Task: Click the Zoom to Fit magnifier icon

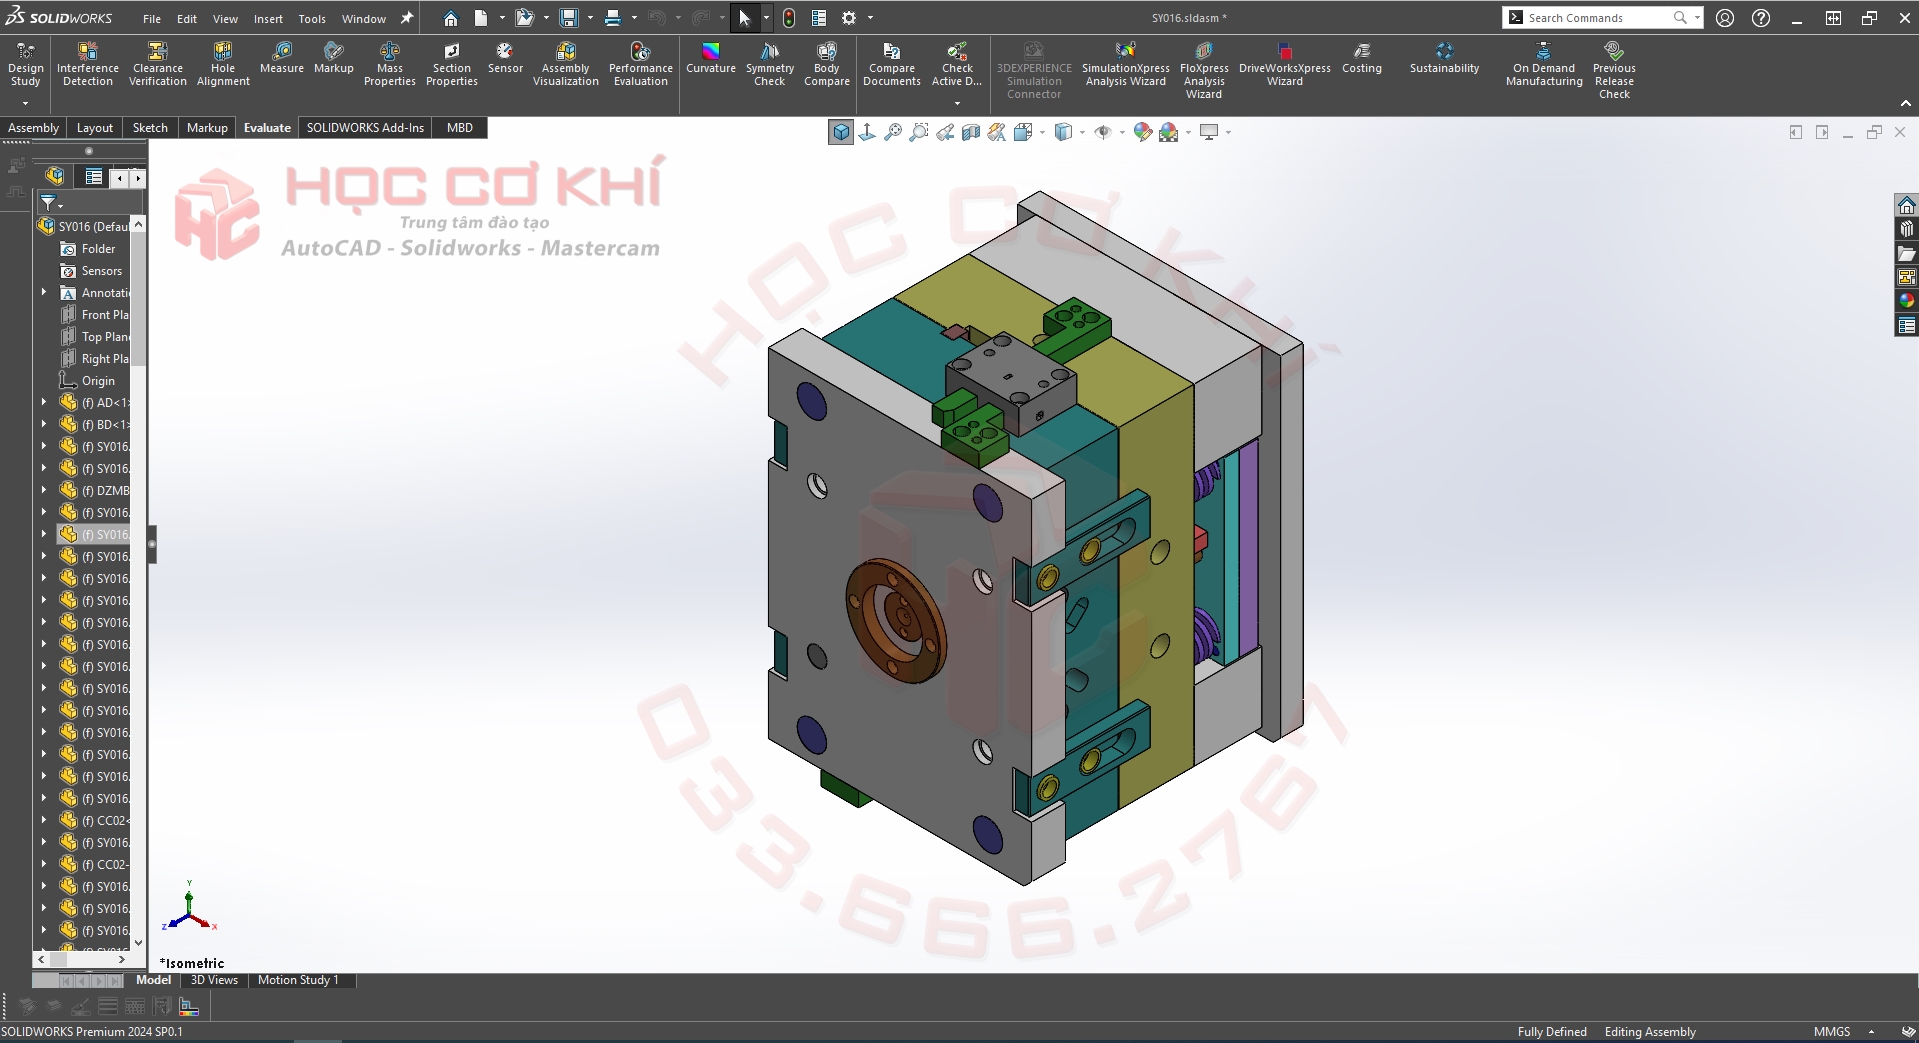Action: 893,132
